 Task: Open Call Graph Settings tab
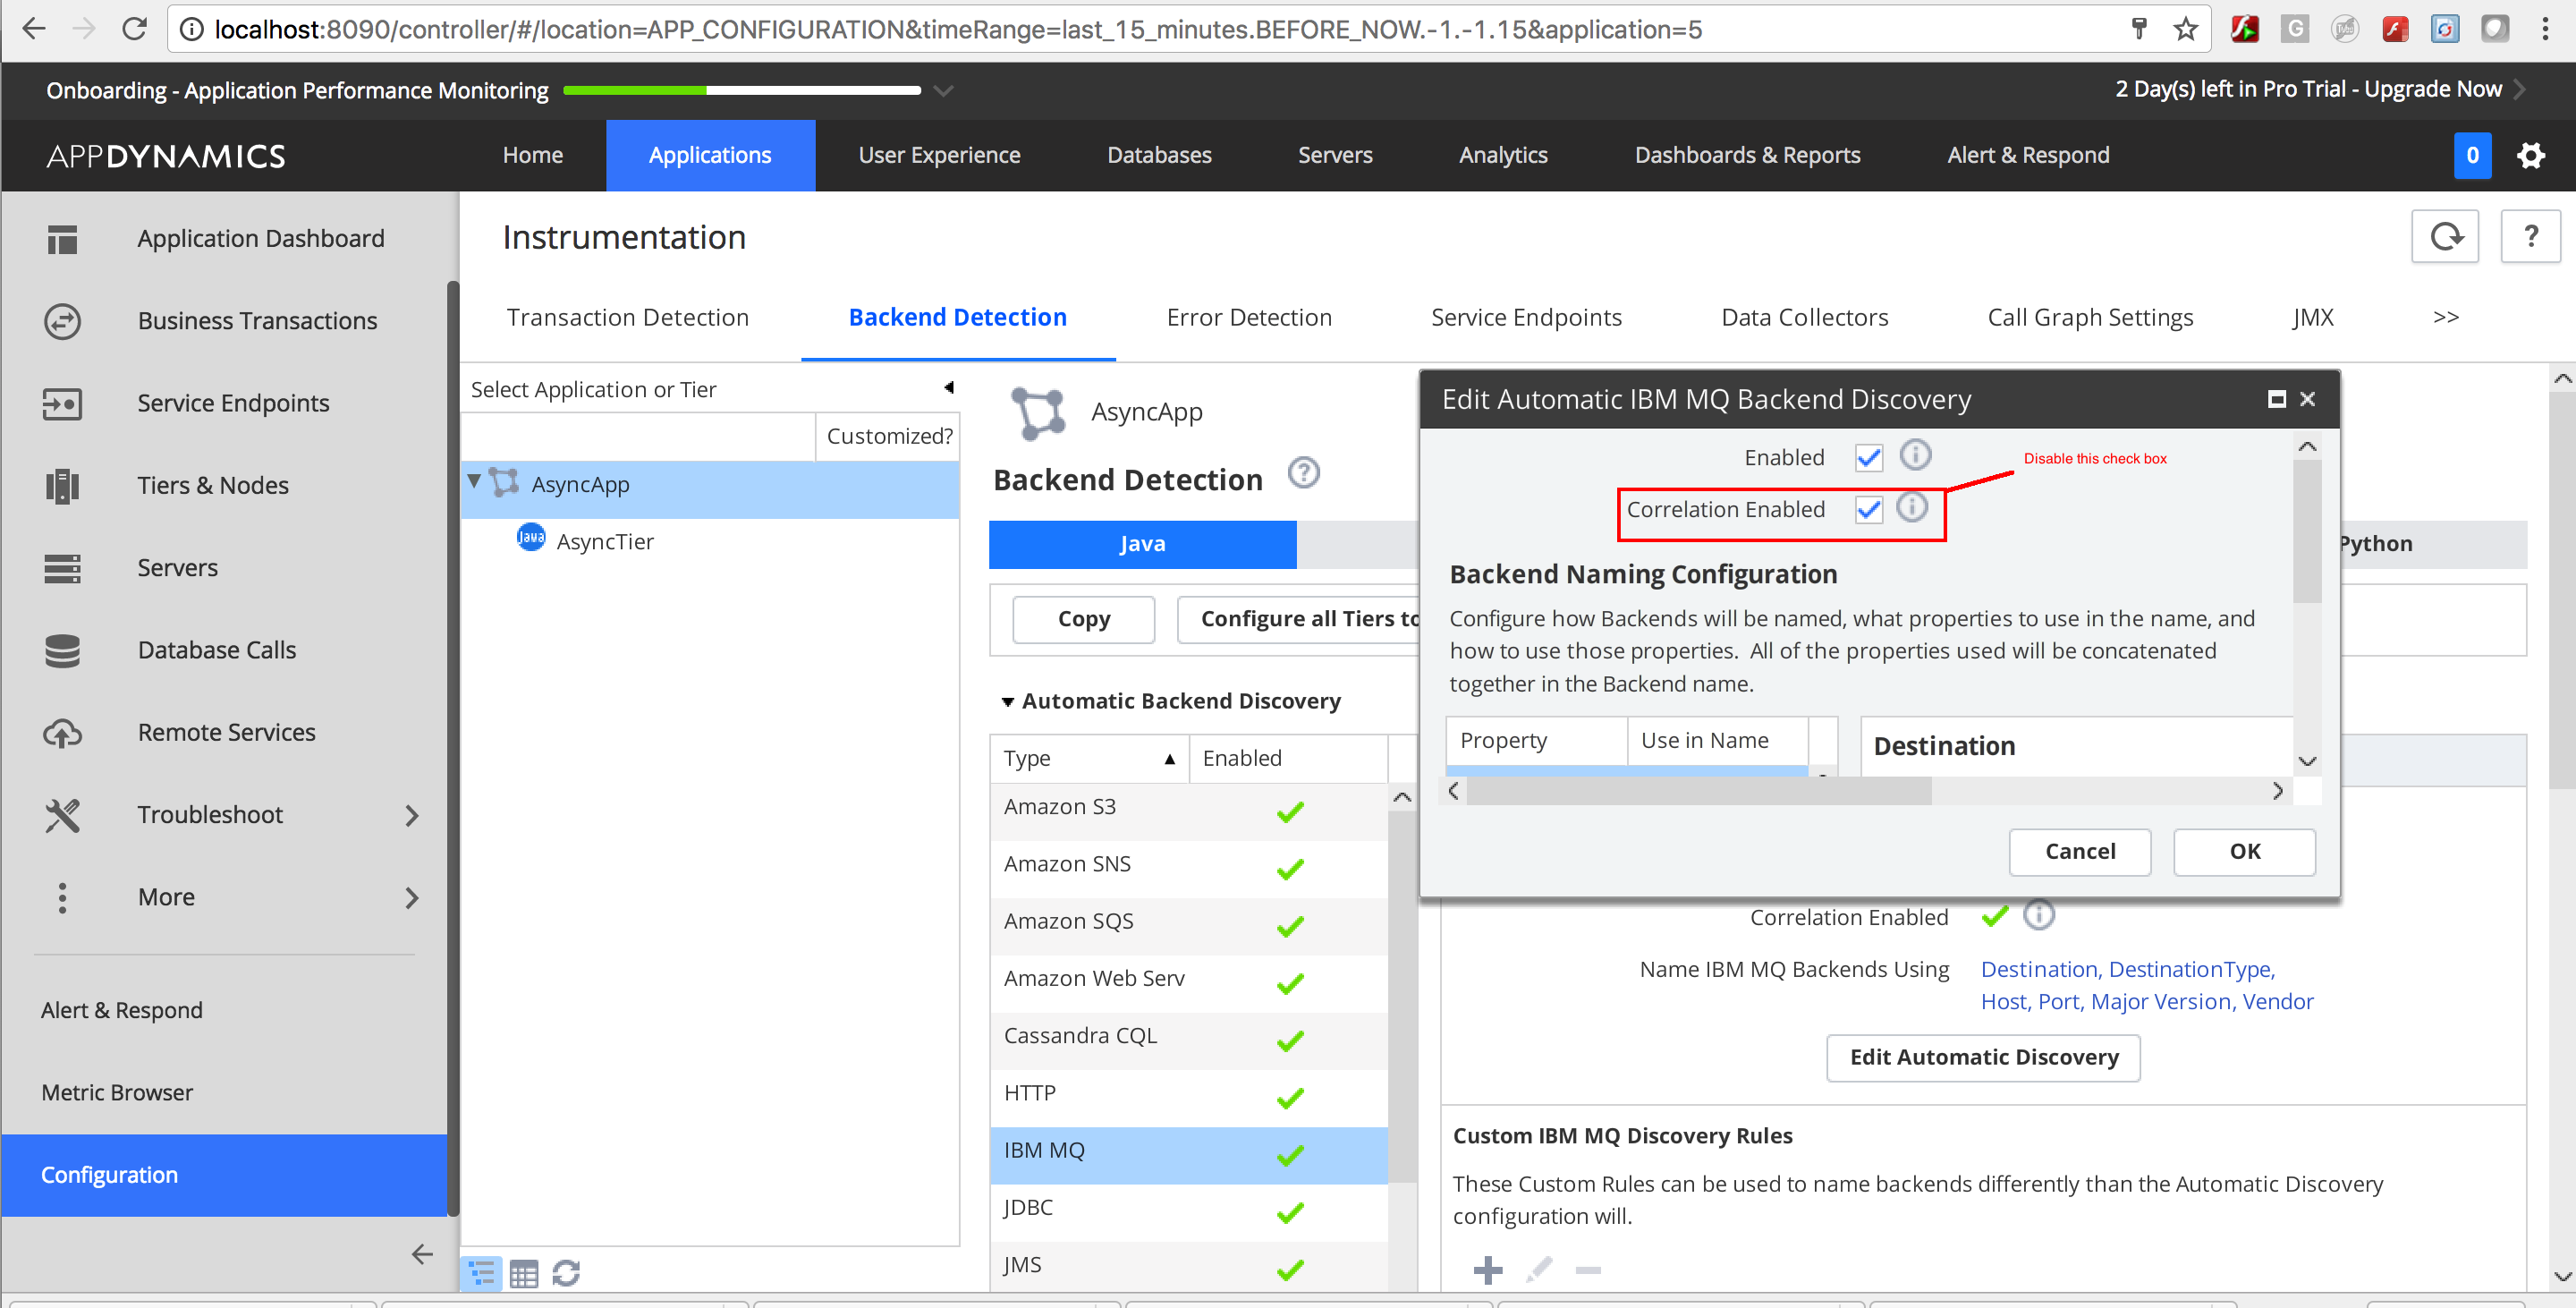click(x=2090, y=317)
